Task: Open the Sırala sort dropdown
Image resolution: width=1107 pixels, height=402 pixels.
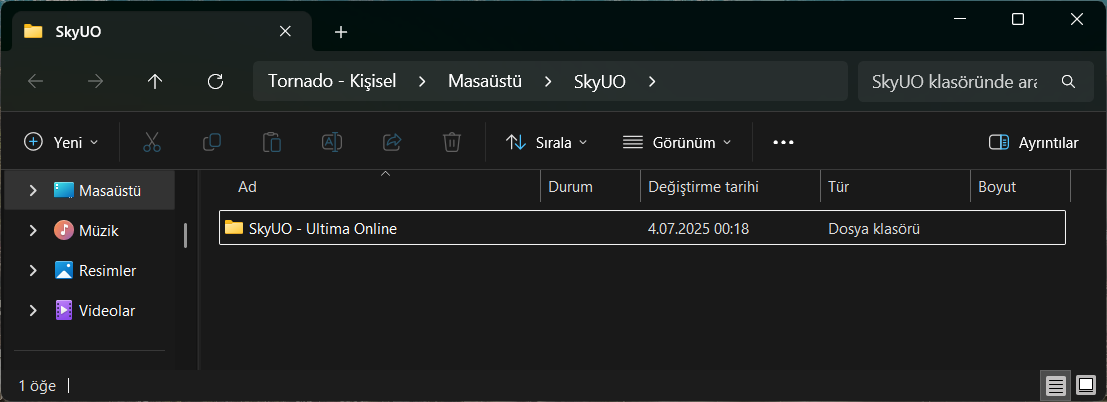Action: coord(547,142)
